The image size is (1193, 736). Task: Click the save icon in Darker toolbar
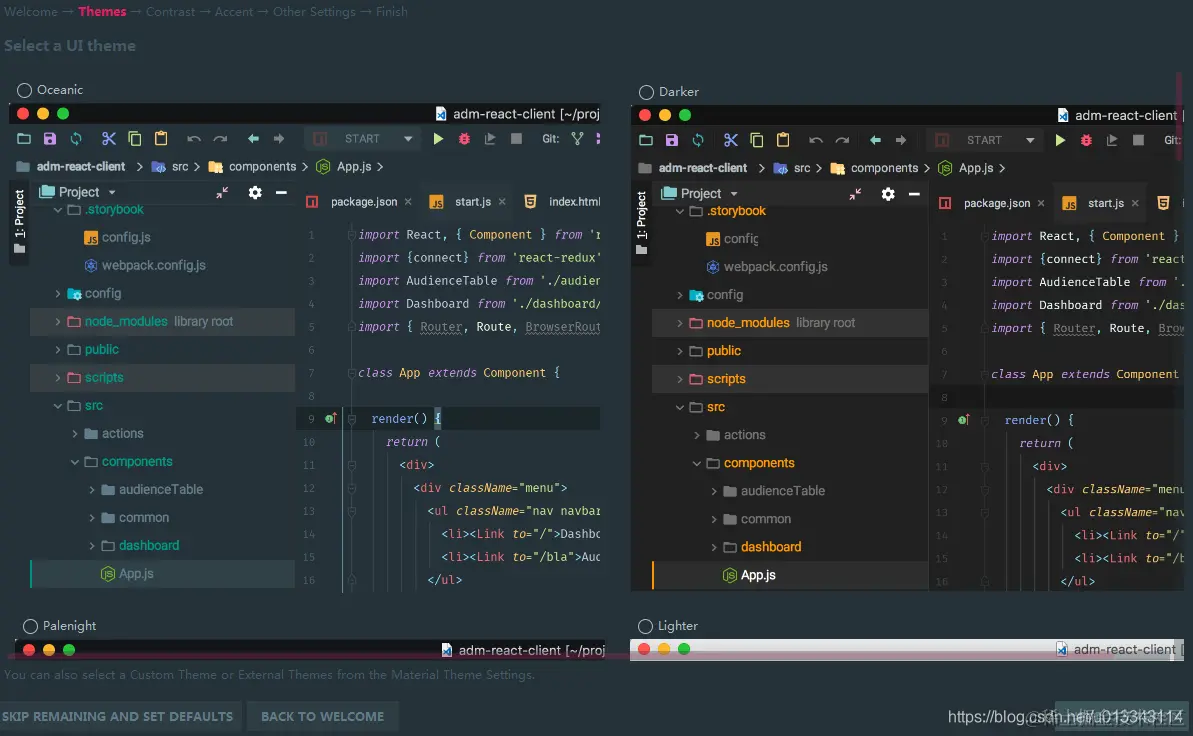click(672, 140)
